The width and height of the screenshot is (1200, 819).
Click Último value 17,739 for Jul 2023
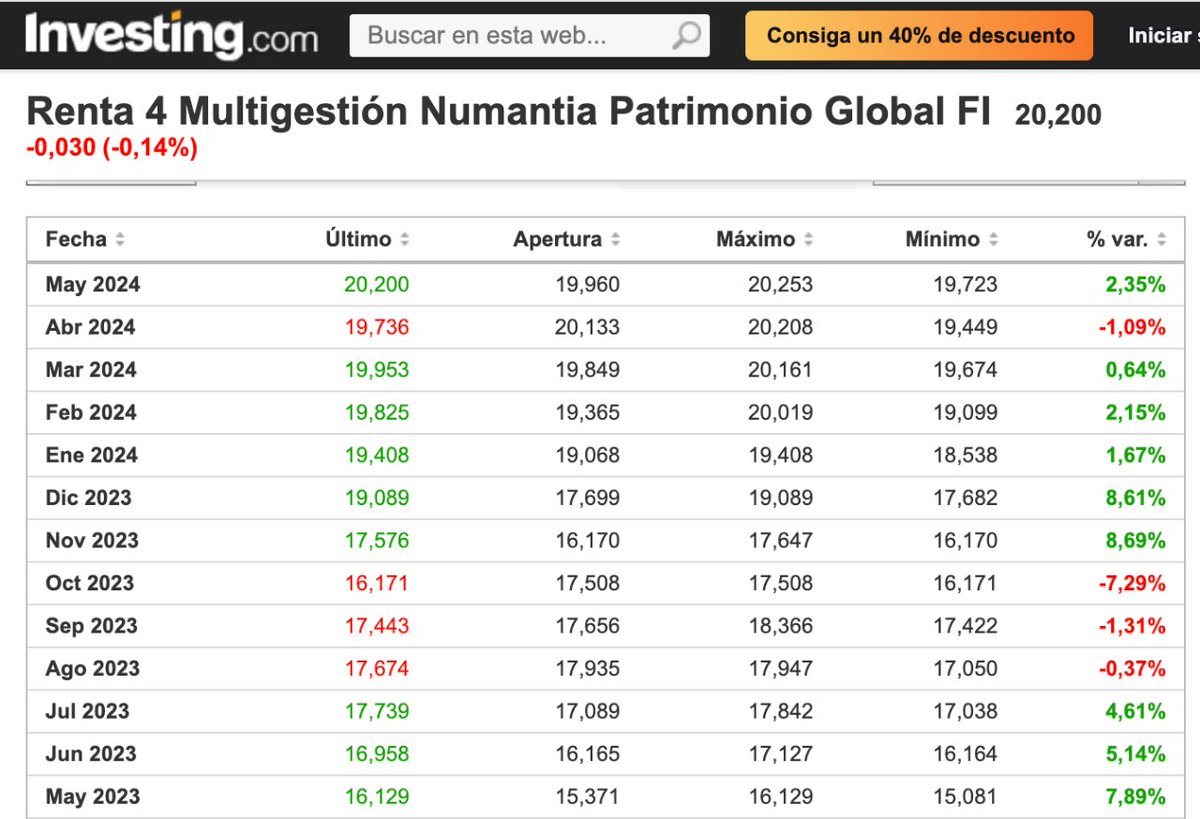click(376, 711)
